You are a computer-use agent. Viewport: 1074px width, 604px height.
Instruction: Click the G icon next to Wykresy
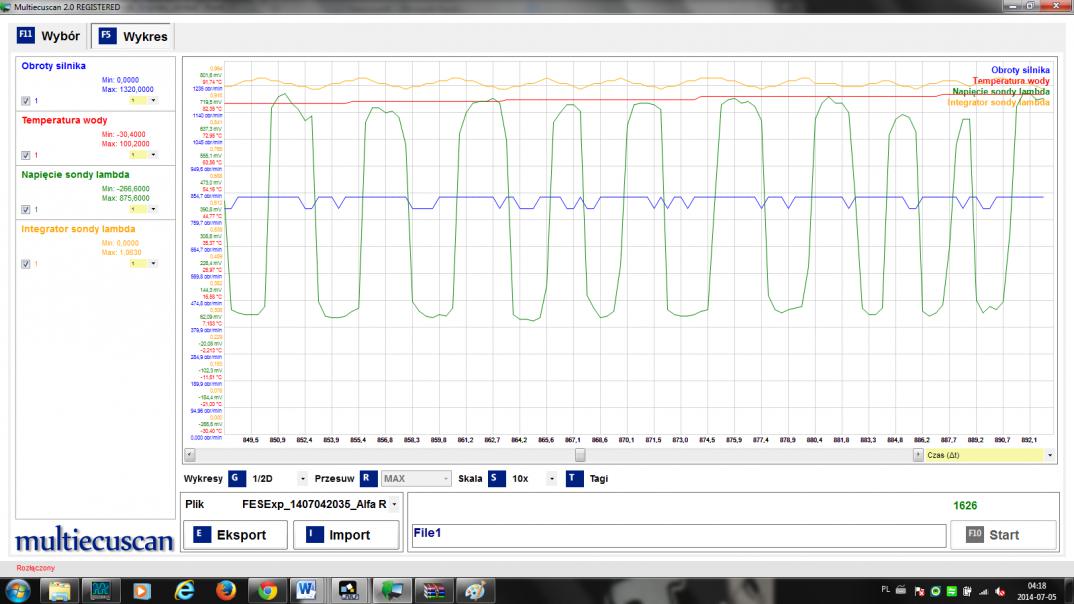point(237,479)
